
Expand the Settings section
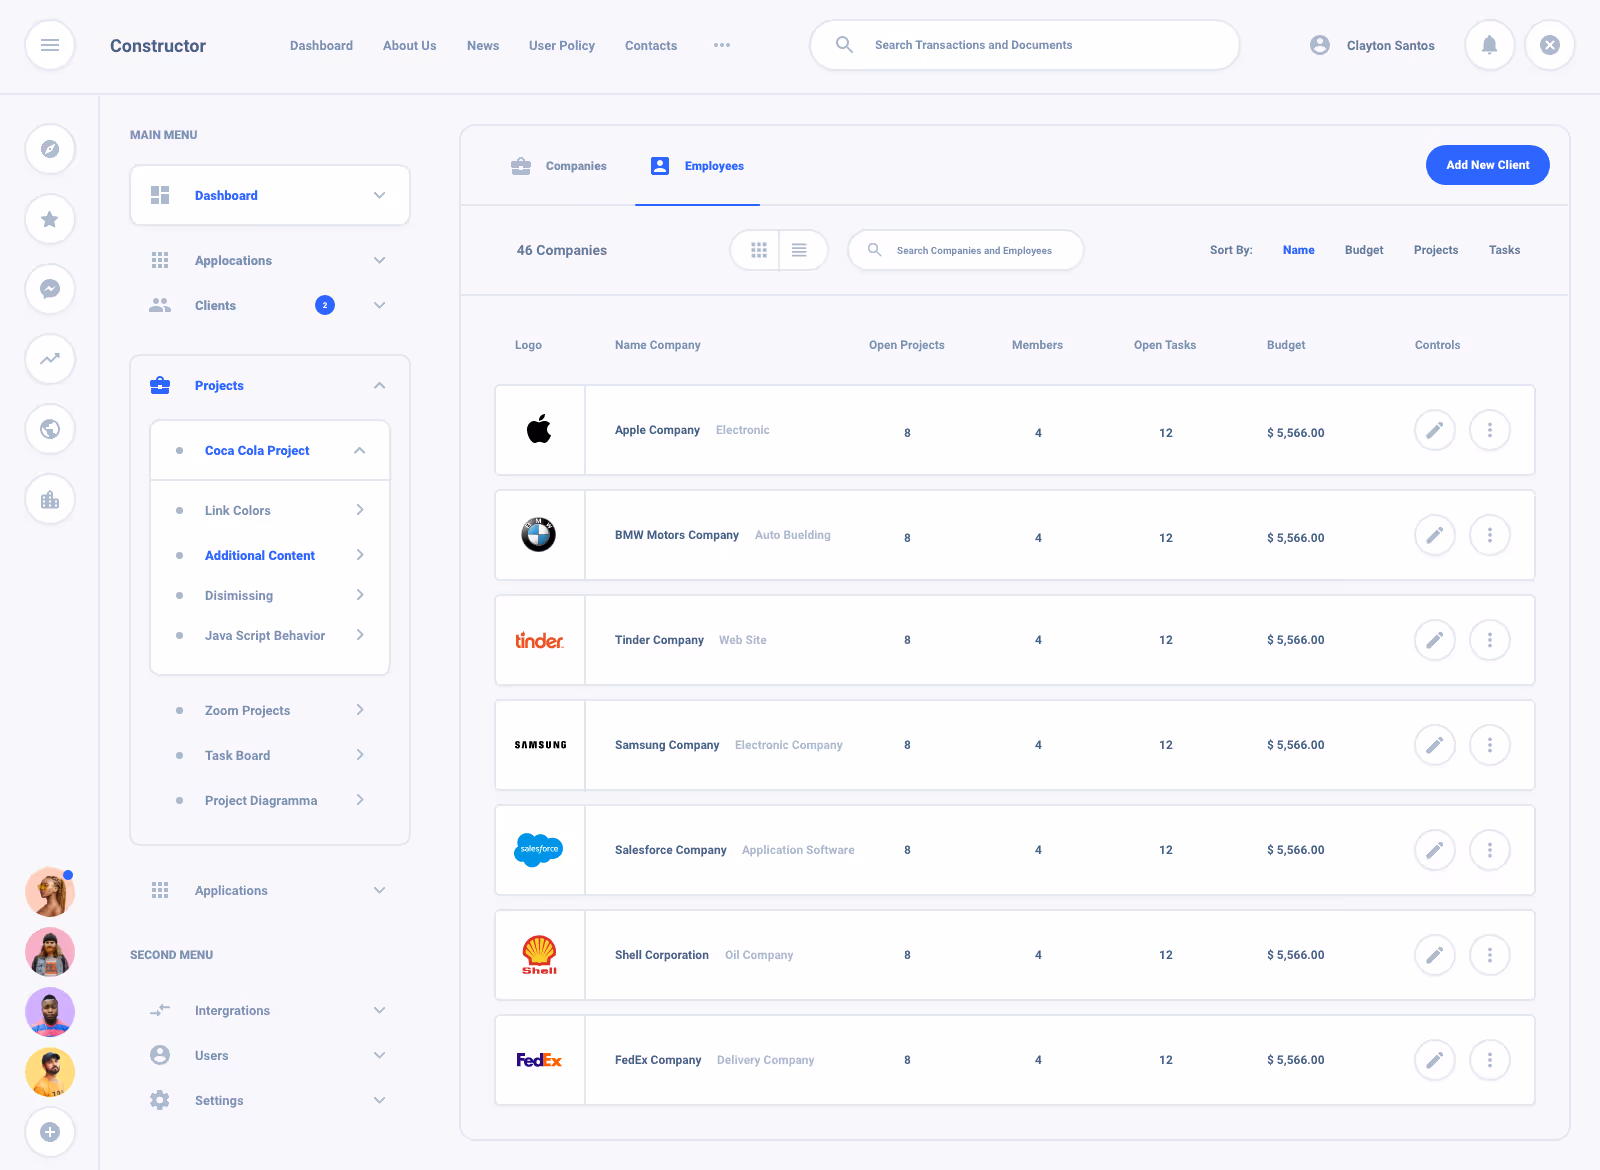point(379,1100)
